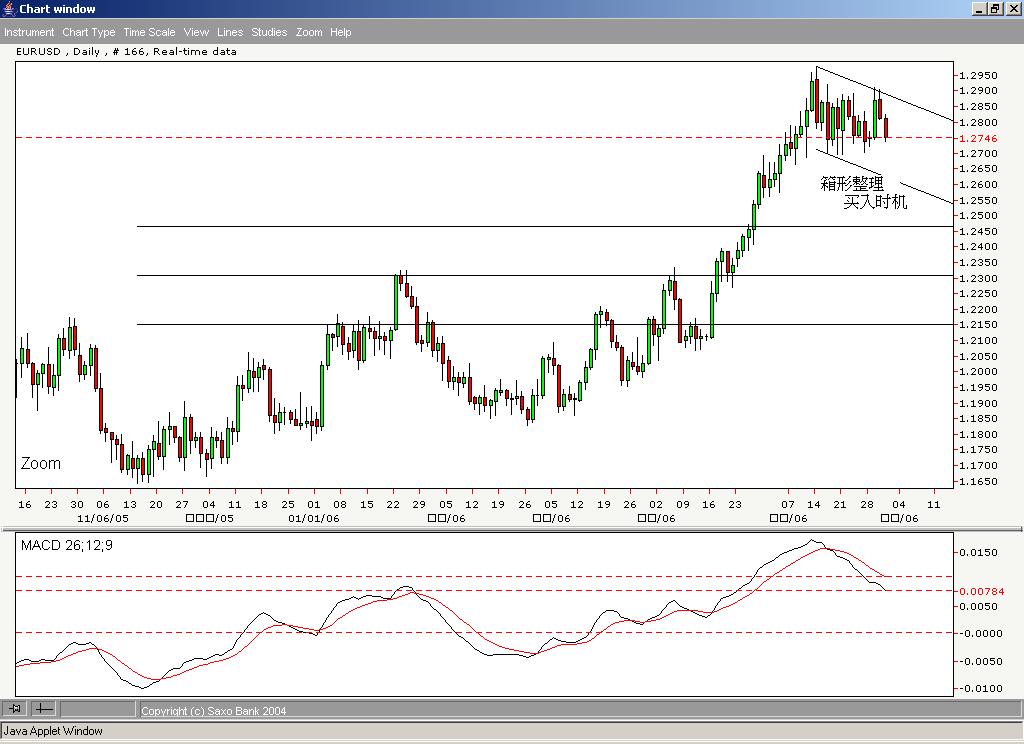This screenshot has height=744, width=1024.
Task: Open the Help menu
Action: (x=340, y=32)
